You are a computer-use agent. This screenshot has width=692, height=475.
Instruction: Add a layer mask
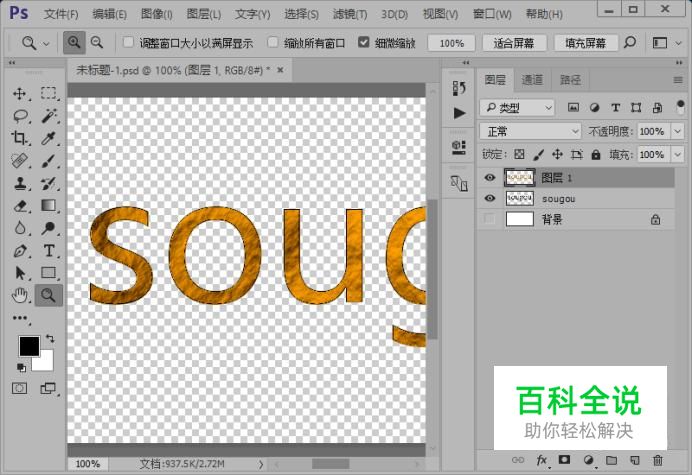click(564, 460)
